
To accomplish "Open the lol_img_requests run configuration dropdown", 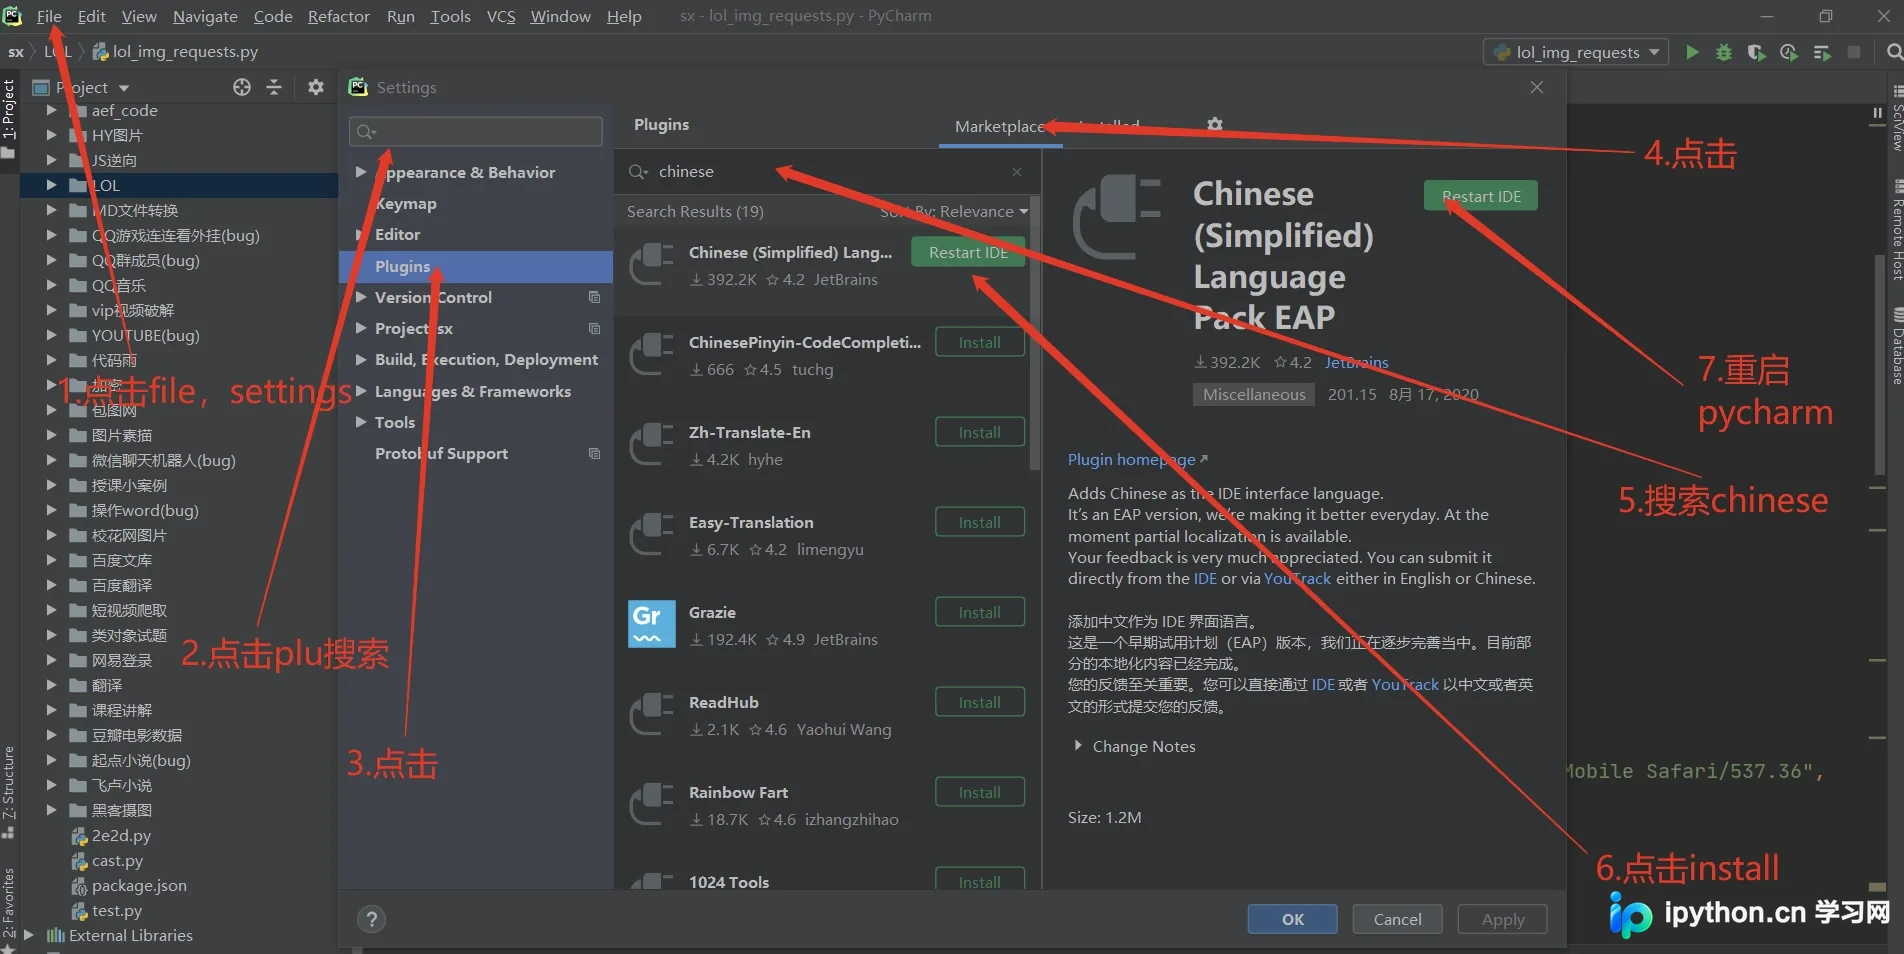I will click(1576, 52).
